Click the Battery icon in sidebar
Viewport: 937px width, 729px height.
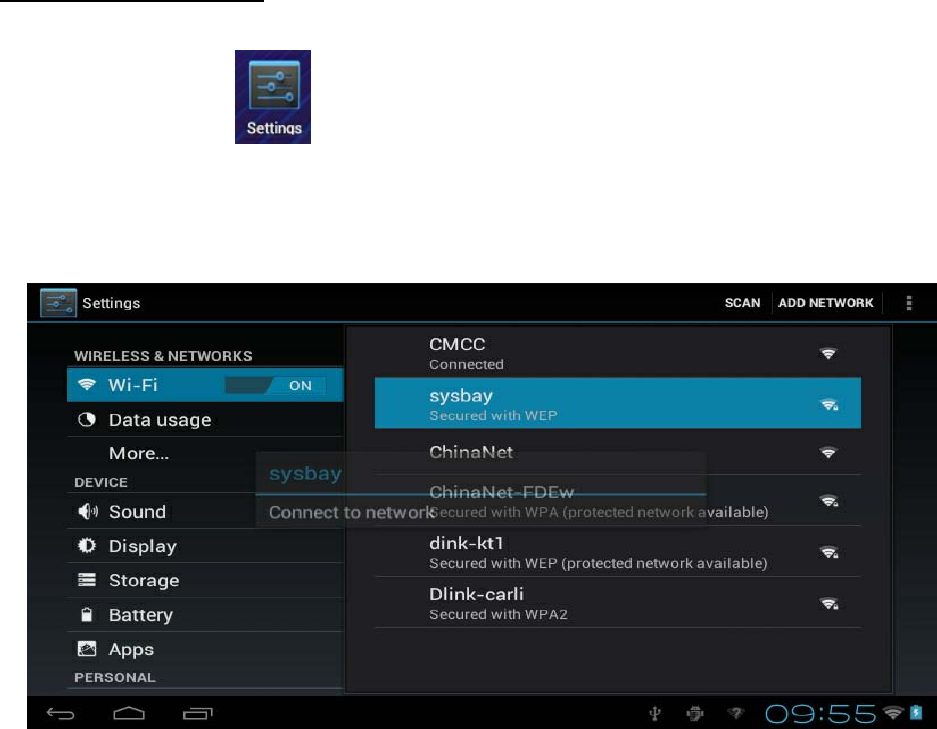point(87,614)
